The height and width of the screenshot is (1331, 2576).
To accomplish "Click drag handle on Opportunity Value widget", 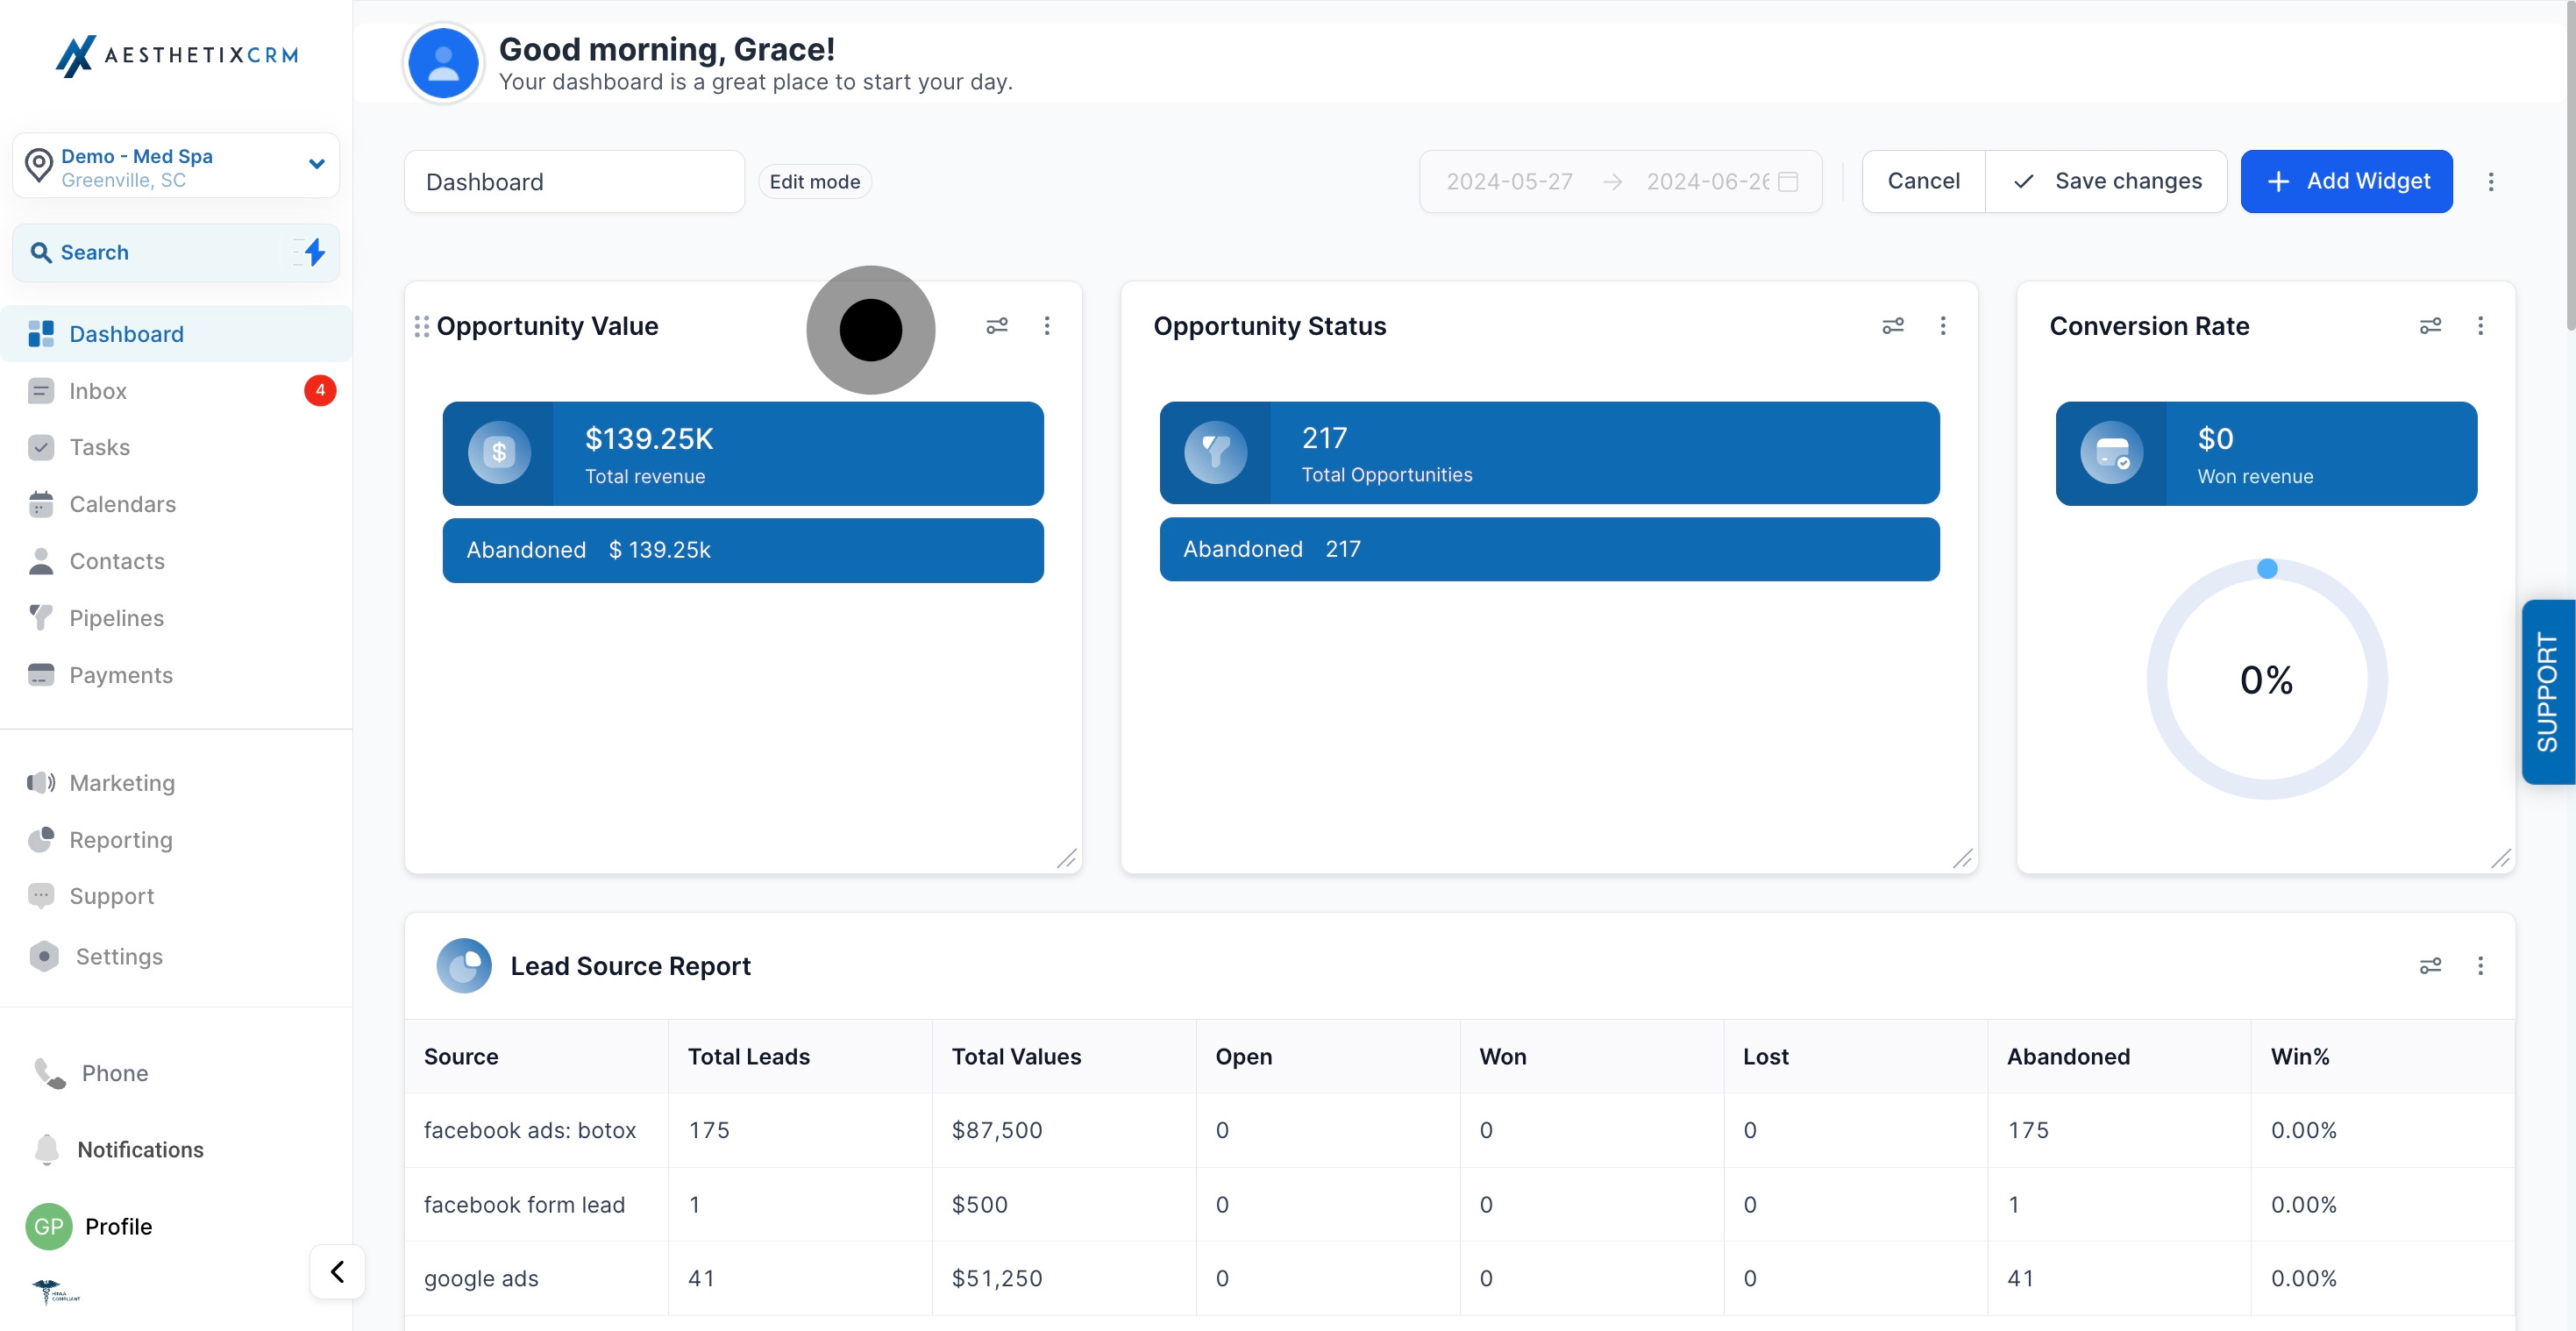I will coord(422,326).
